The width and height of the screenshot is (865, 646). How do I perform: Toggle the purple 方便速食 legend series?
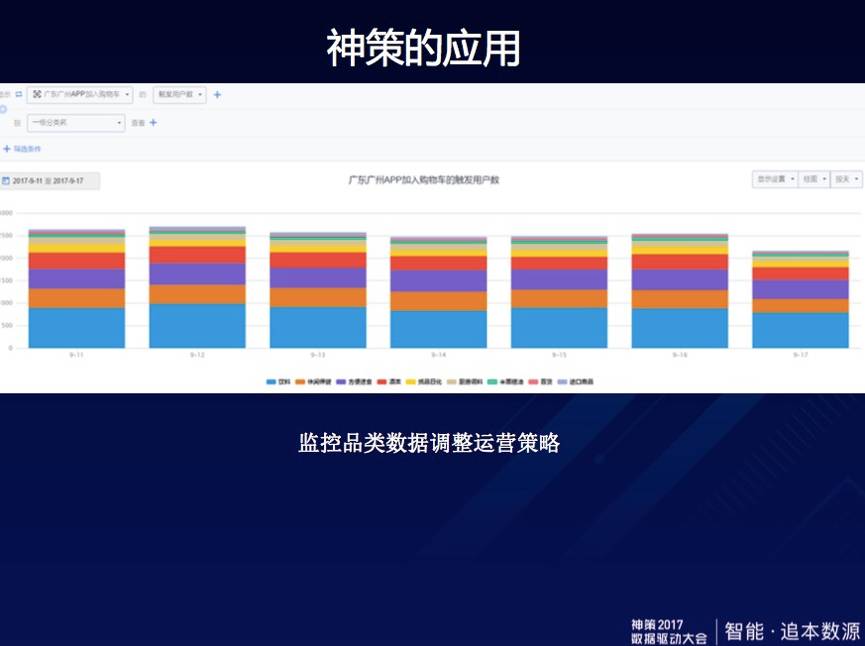tap(354, 382)
